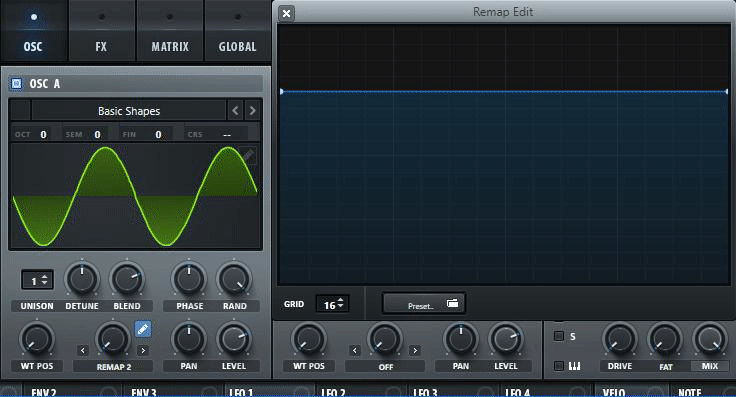The height and width of the screenshot is (397, 736).
Task: Click the PHASE knob
Action: point(189,279)
